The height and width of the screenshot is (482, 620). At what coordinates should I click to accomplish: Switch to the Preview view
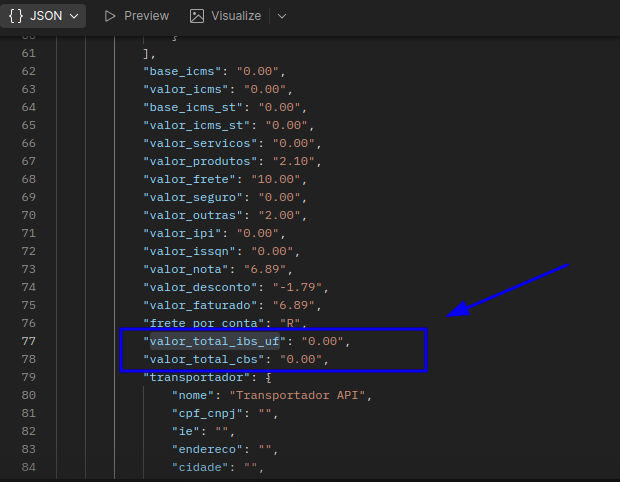[137, 16]
